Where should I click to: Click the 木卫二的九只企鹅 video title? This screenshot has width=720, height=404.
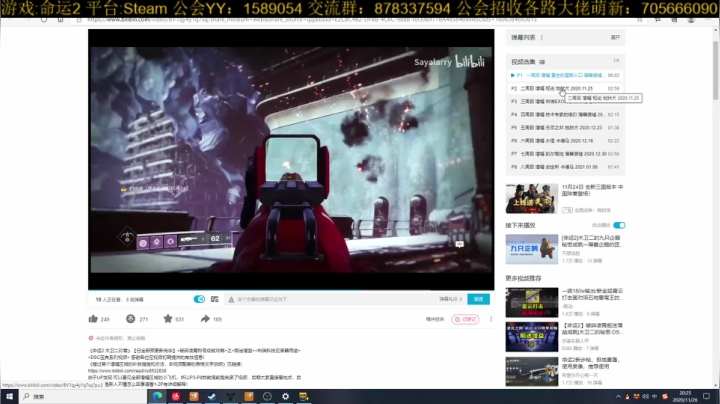point(591,241)
